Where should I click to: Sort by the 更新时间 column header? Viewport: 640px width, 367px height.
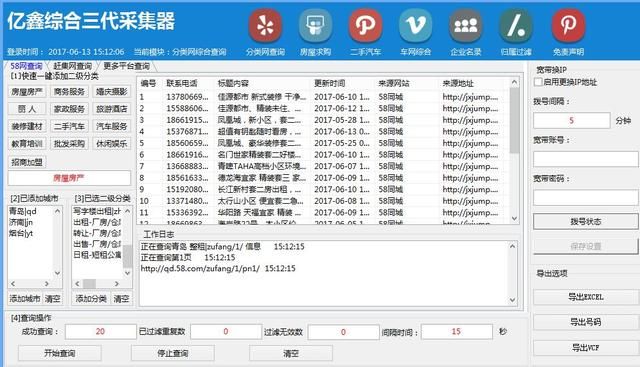pos(329,83)
